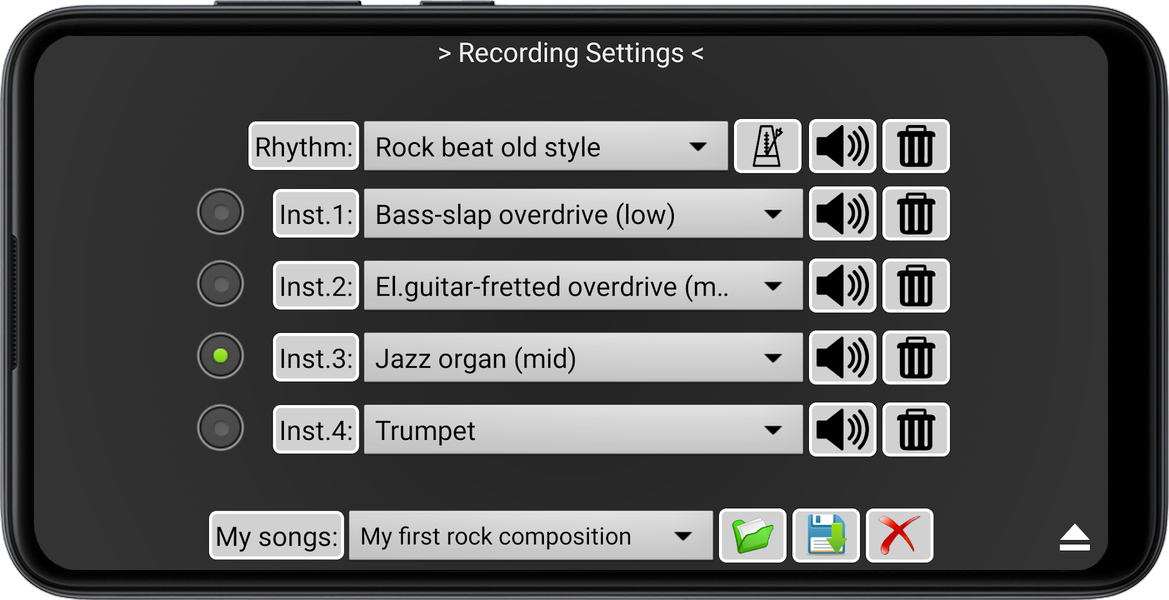Play the Rock beat old style rhythm
Image resolution: width=1169 pixels, height=600 pixels.
coord(842,146)
